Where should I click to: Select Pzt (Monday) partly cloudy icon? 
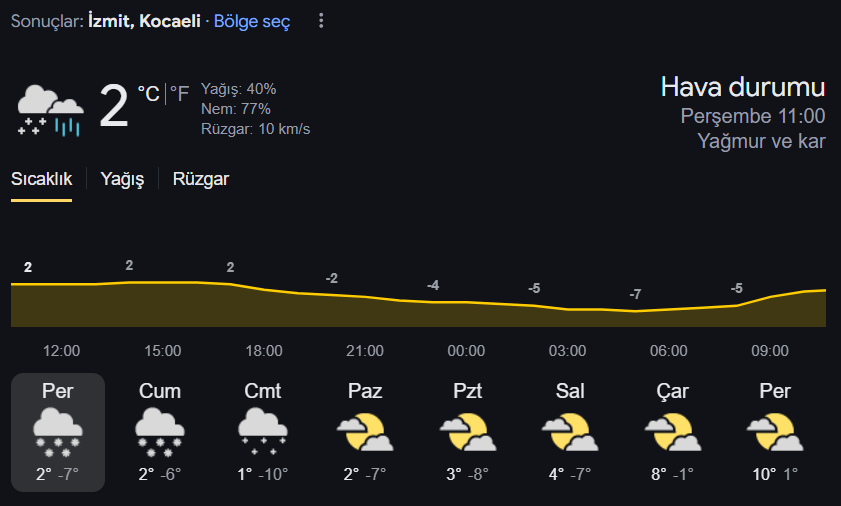point(468,432)
